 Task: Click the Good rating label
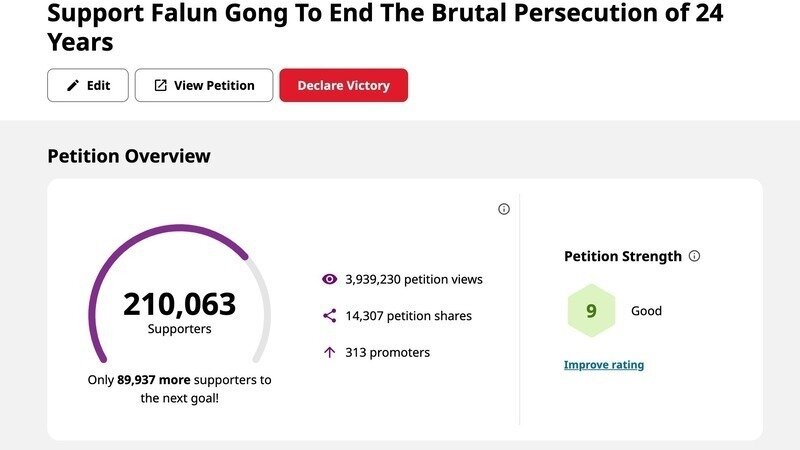point(646,311)
